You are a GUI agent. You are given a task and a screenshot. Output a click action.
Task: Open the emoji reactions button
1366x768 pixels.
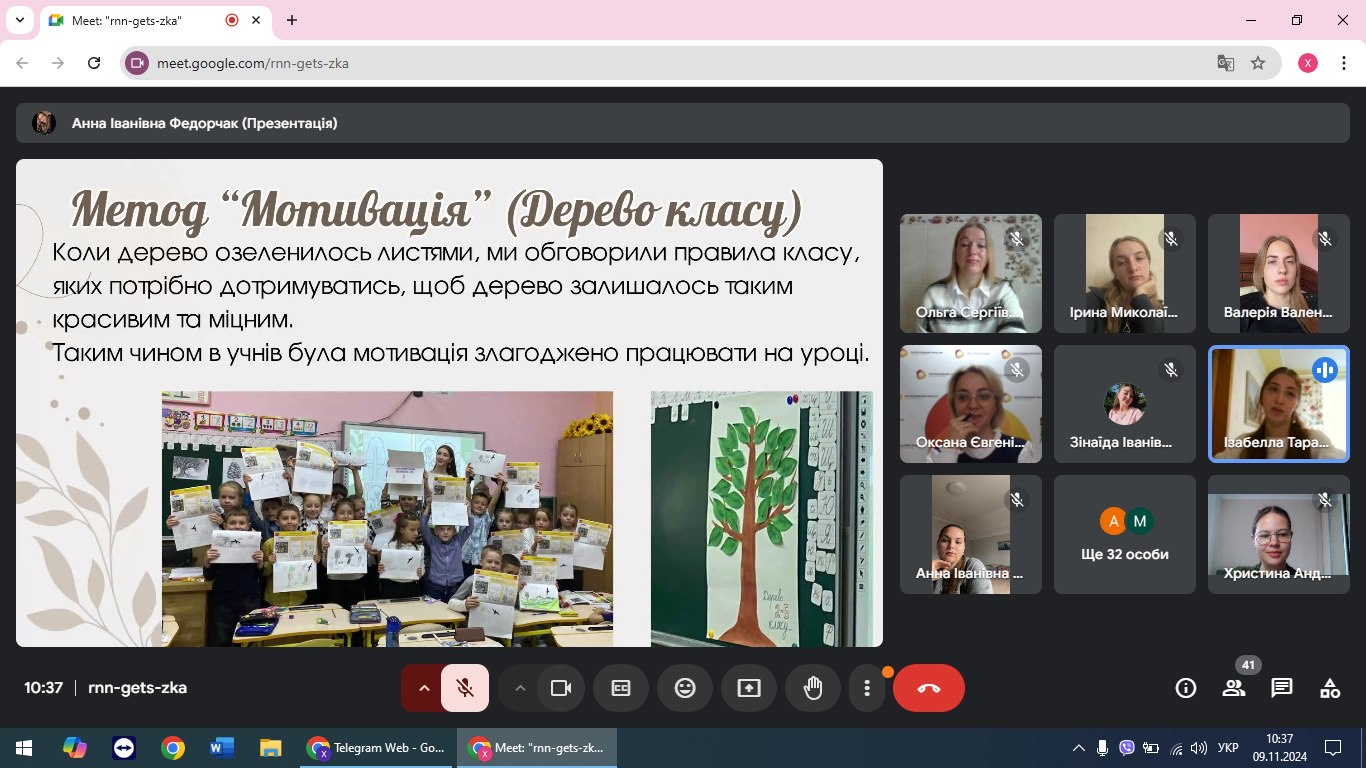(685, 688)
